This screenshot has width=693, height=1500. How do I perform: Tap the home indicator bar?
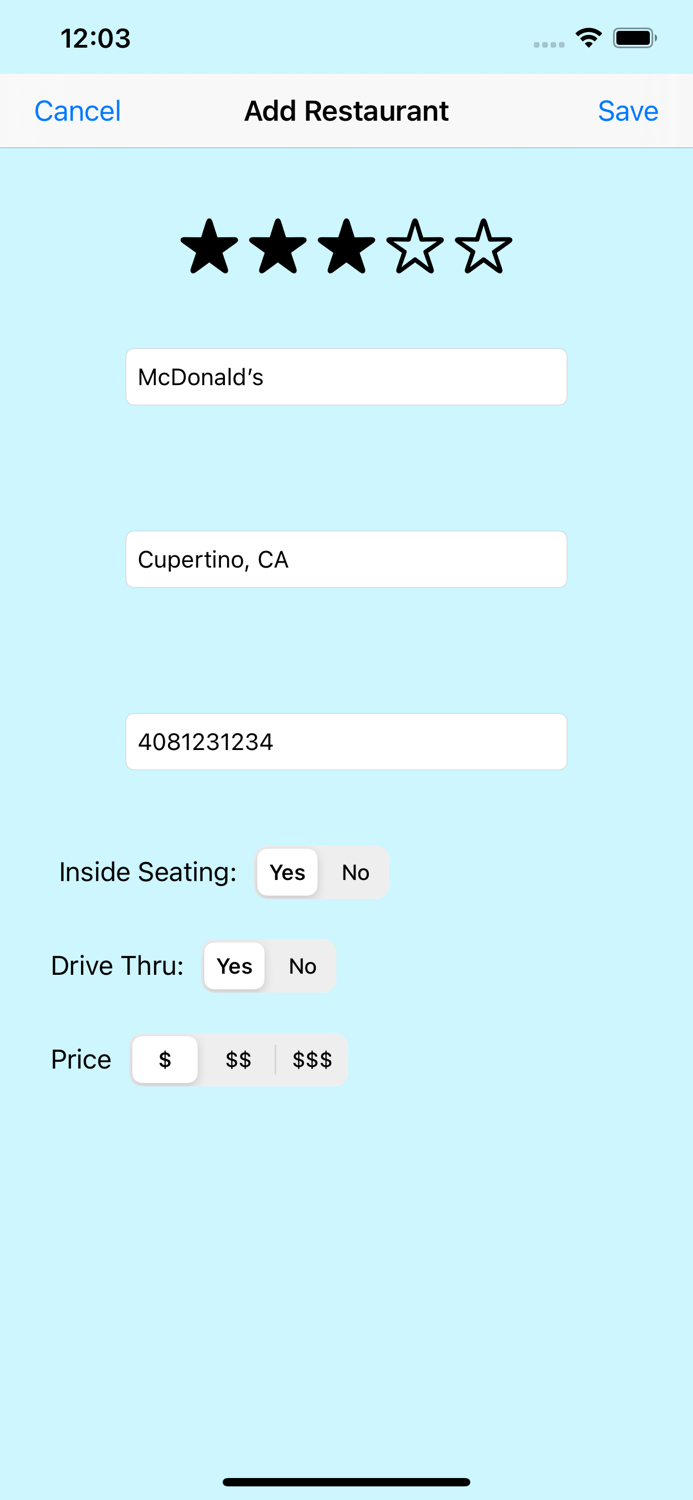coord(346,1482)
